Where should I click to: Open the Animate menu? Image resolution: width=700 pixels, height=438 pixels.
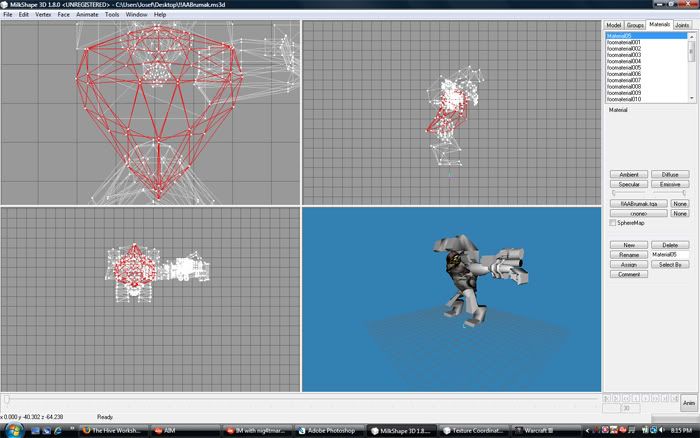[87, 14]
